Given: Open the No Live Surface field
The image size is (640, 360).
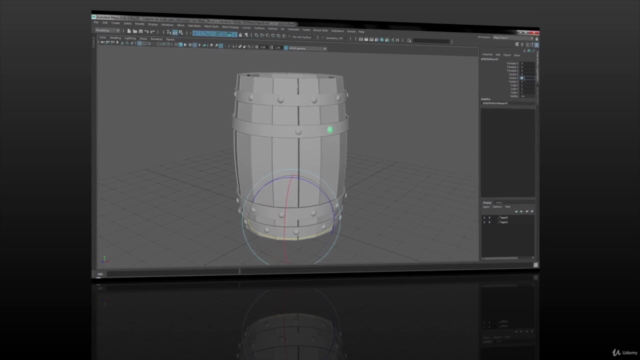Looking at the screenshot, I should click(x=302, y=37).
